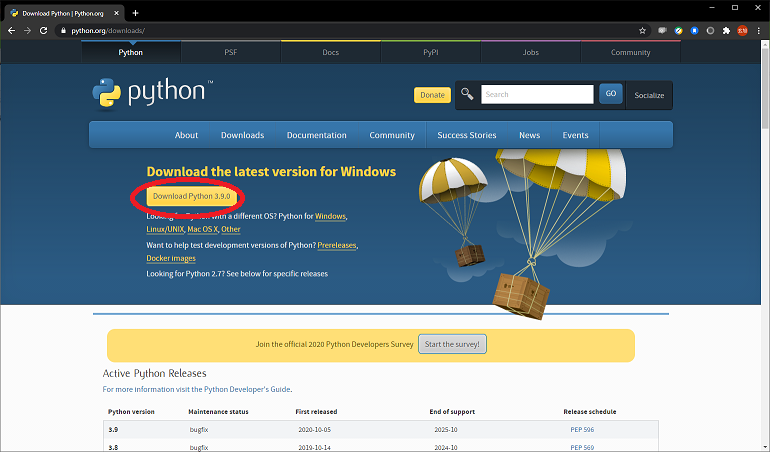Open new tab with plus icon

pos(136,13)
